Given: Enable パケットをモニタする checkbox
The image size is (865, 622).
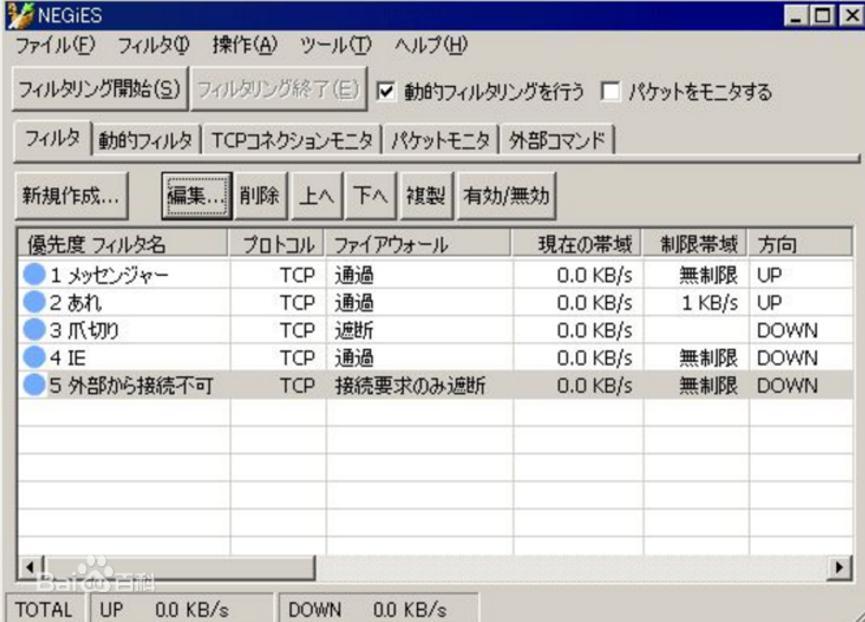Looking at the screenshot, I should [611, 91].
